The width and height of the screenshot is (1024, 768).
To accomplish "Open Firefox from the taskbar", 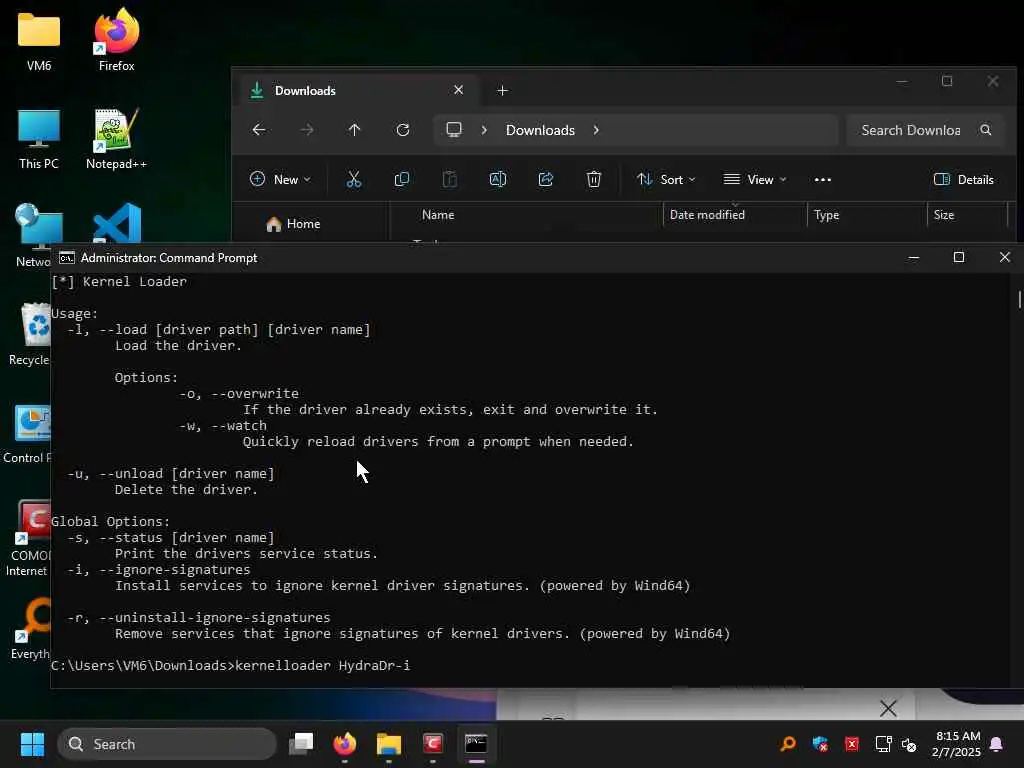I will 345,744.
